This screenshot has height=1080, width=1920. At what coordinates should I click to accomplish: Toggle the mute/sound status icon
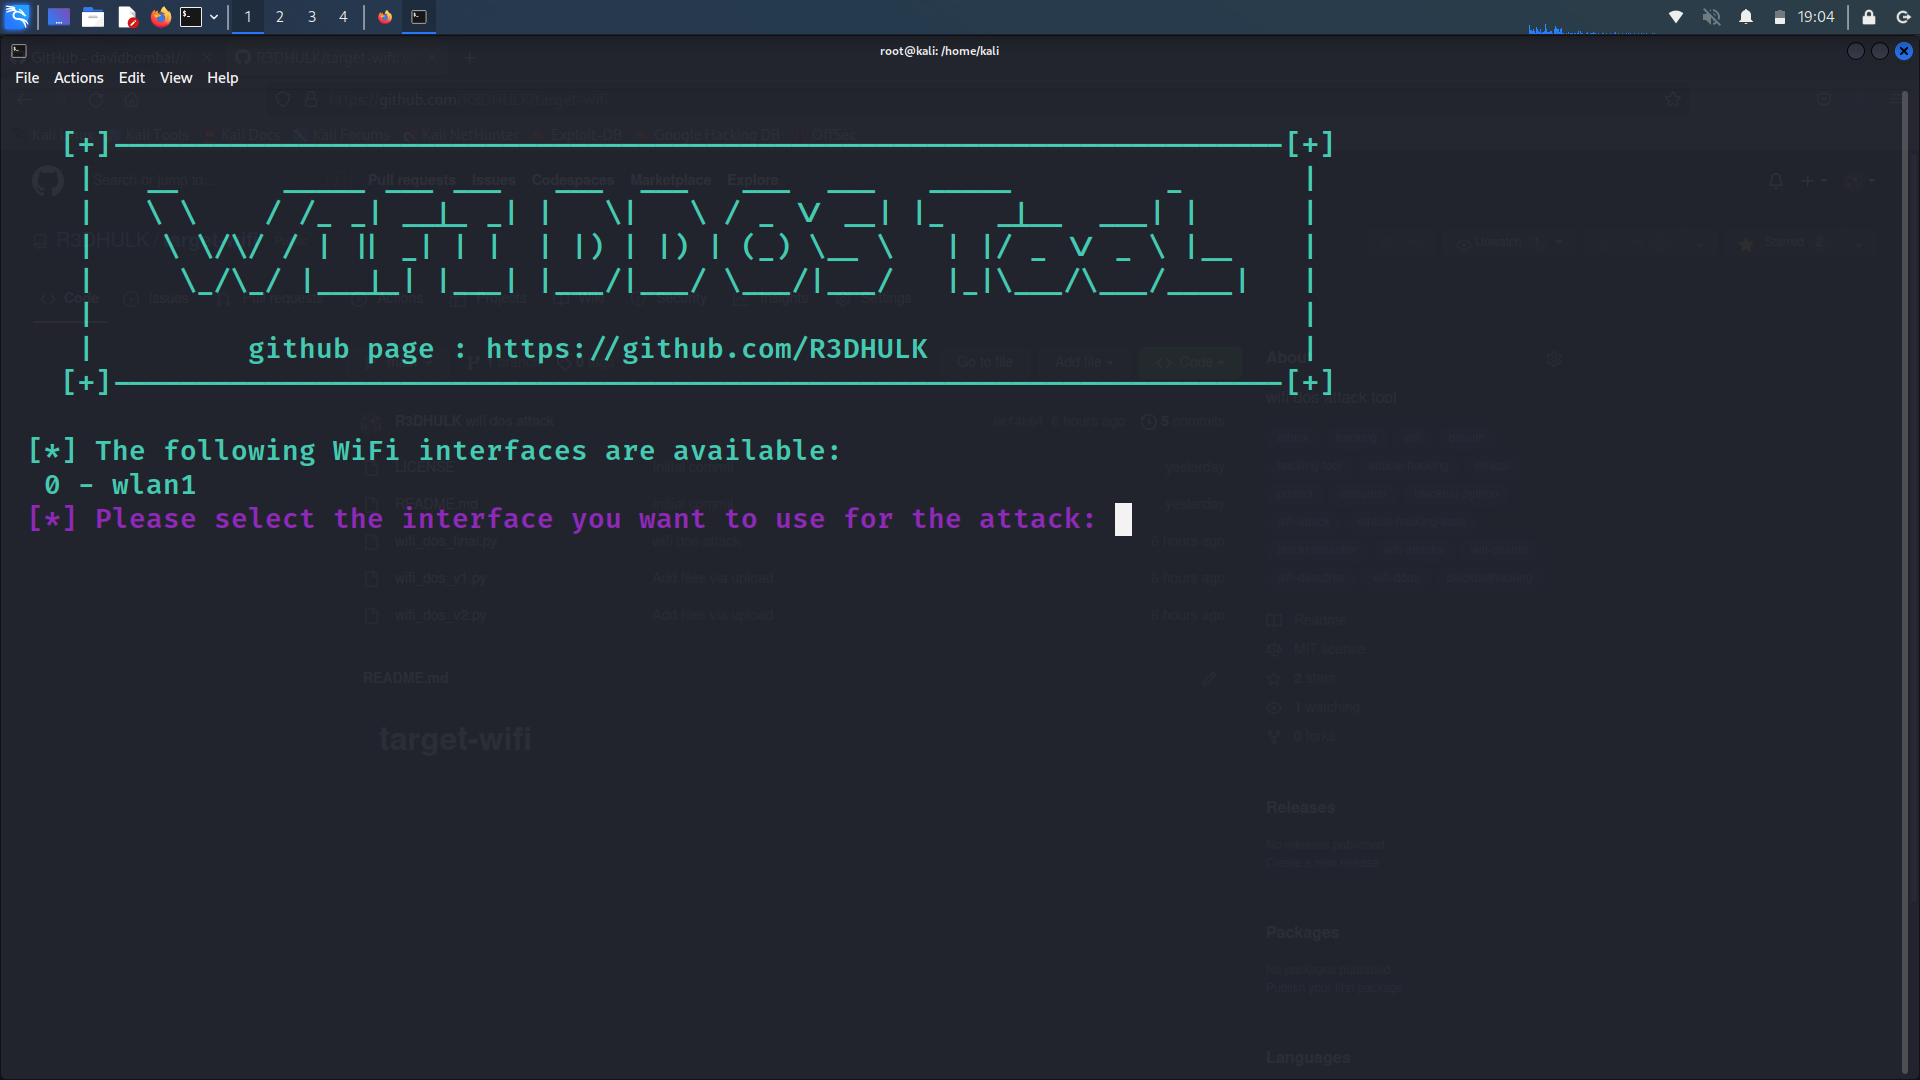click(1712, 17)
